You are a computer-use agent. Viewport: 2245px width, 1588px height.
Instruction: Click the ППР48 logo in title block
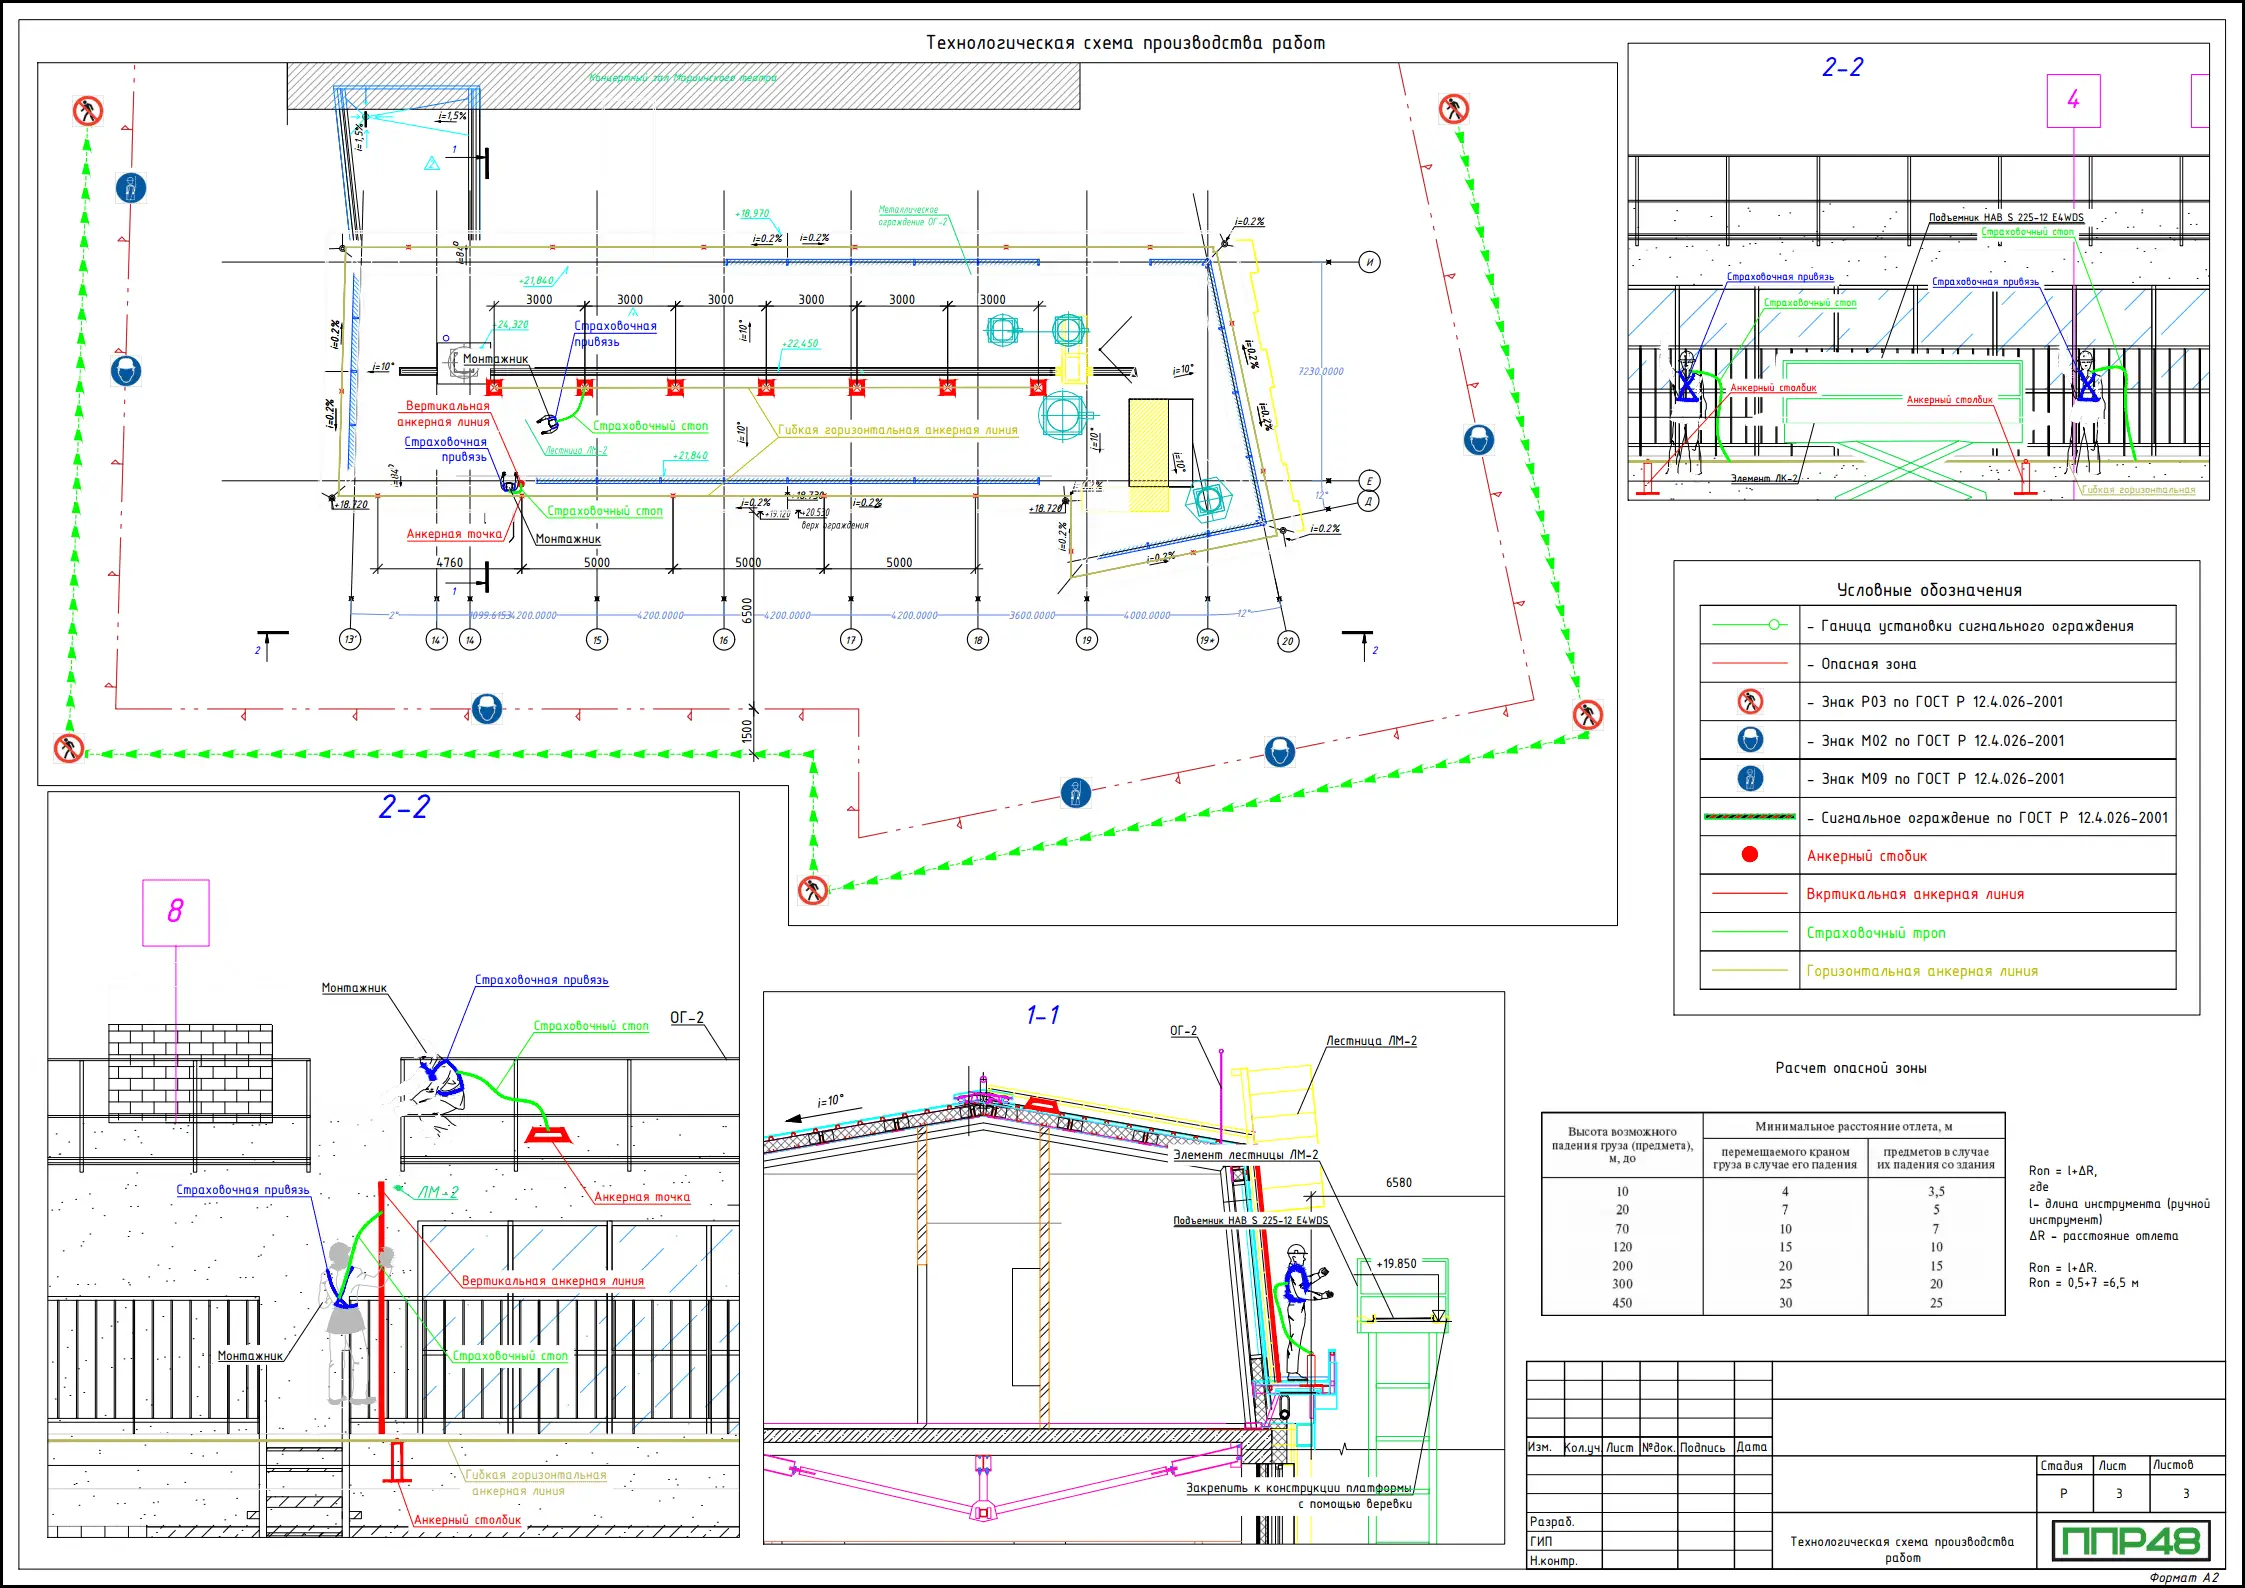pos(2130,1540)
